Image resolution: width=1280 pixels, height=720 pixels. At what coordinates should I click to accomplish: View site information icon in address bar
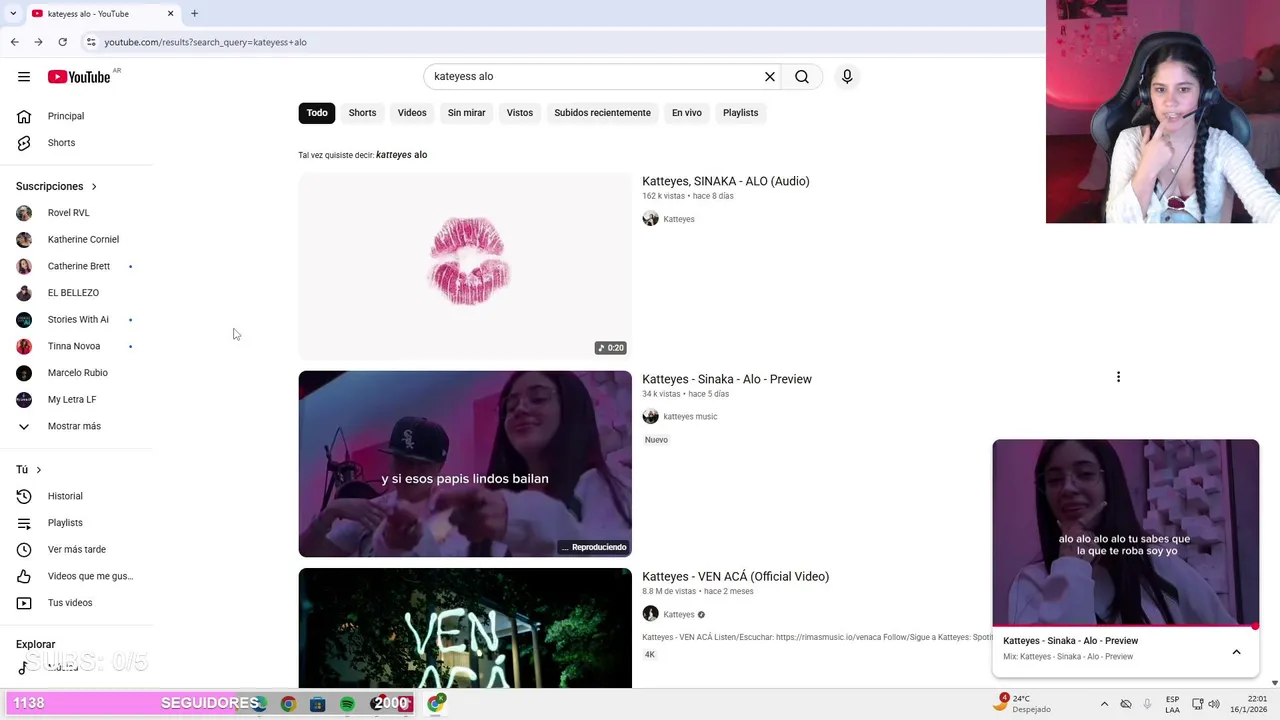click(90, 42)
